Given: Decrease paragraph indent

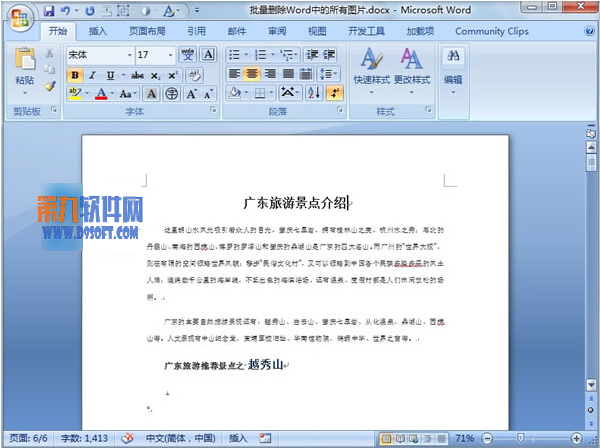Looking at the screenshot, I should (x=312, y=55).
